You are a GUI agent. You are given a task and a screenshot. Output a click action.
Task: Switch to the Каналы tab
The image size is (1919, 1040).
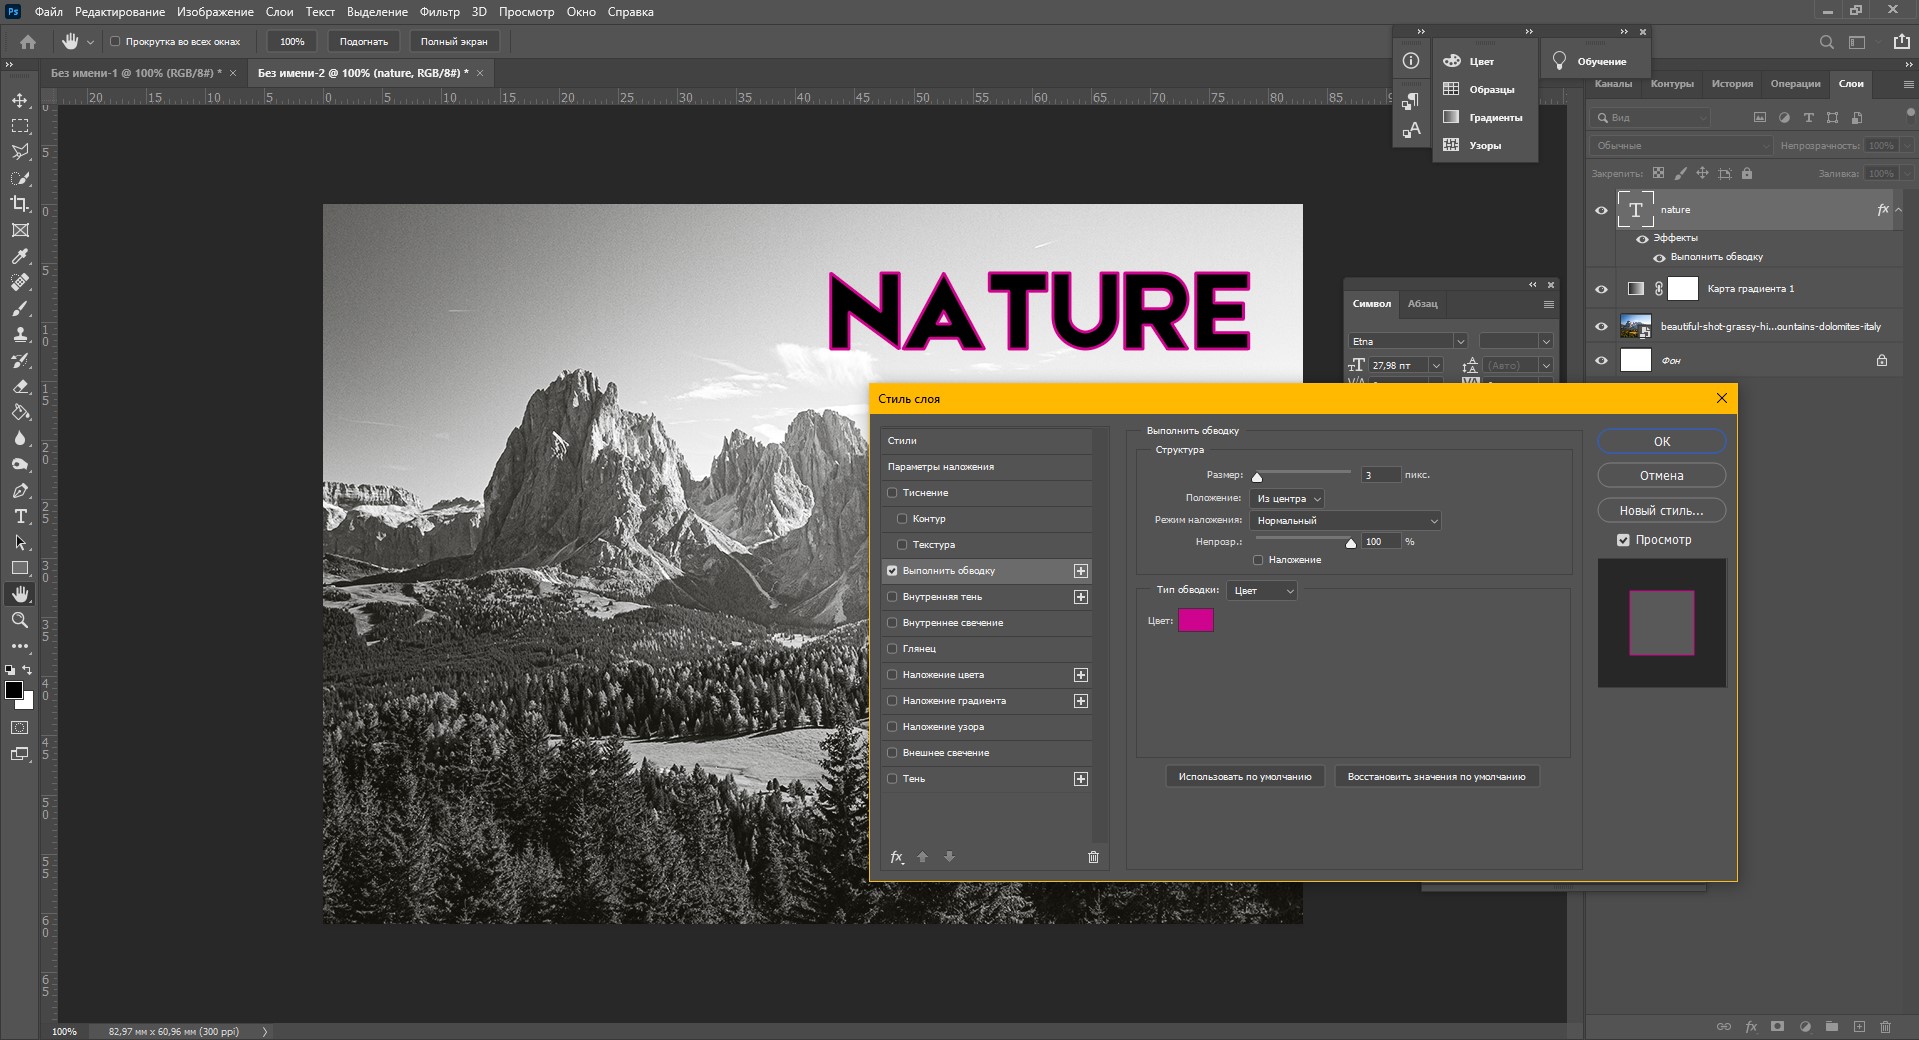click(1613, 84)
